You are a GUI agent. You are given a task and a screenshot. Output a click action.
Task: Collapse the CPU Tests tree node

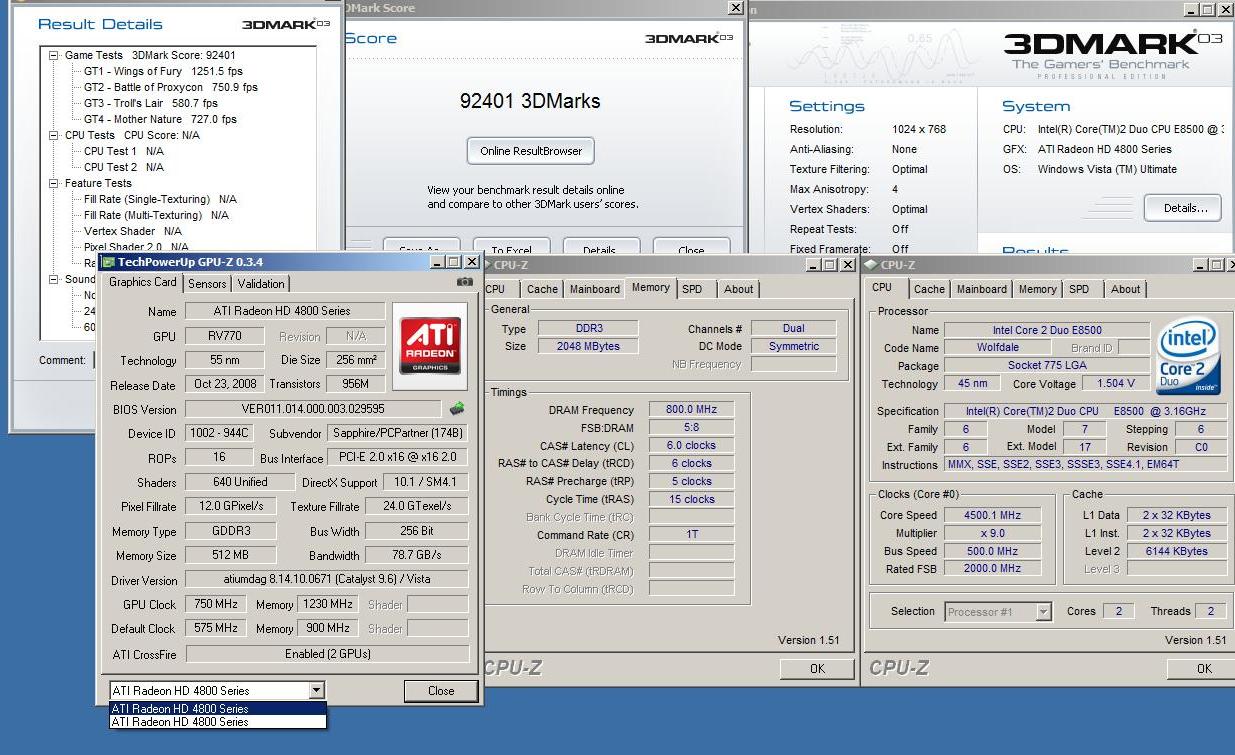(53, 135)
